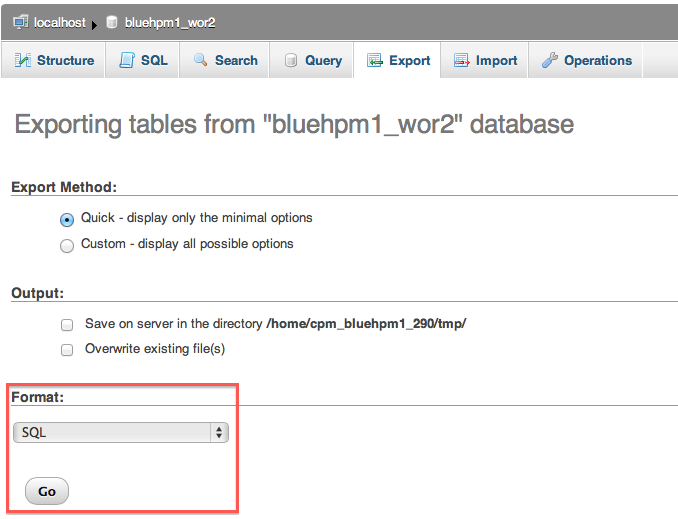Click the Query tab icon
Screen dimensions: 678x519
[x=291, y=61]
